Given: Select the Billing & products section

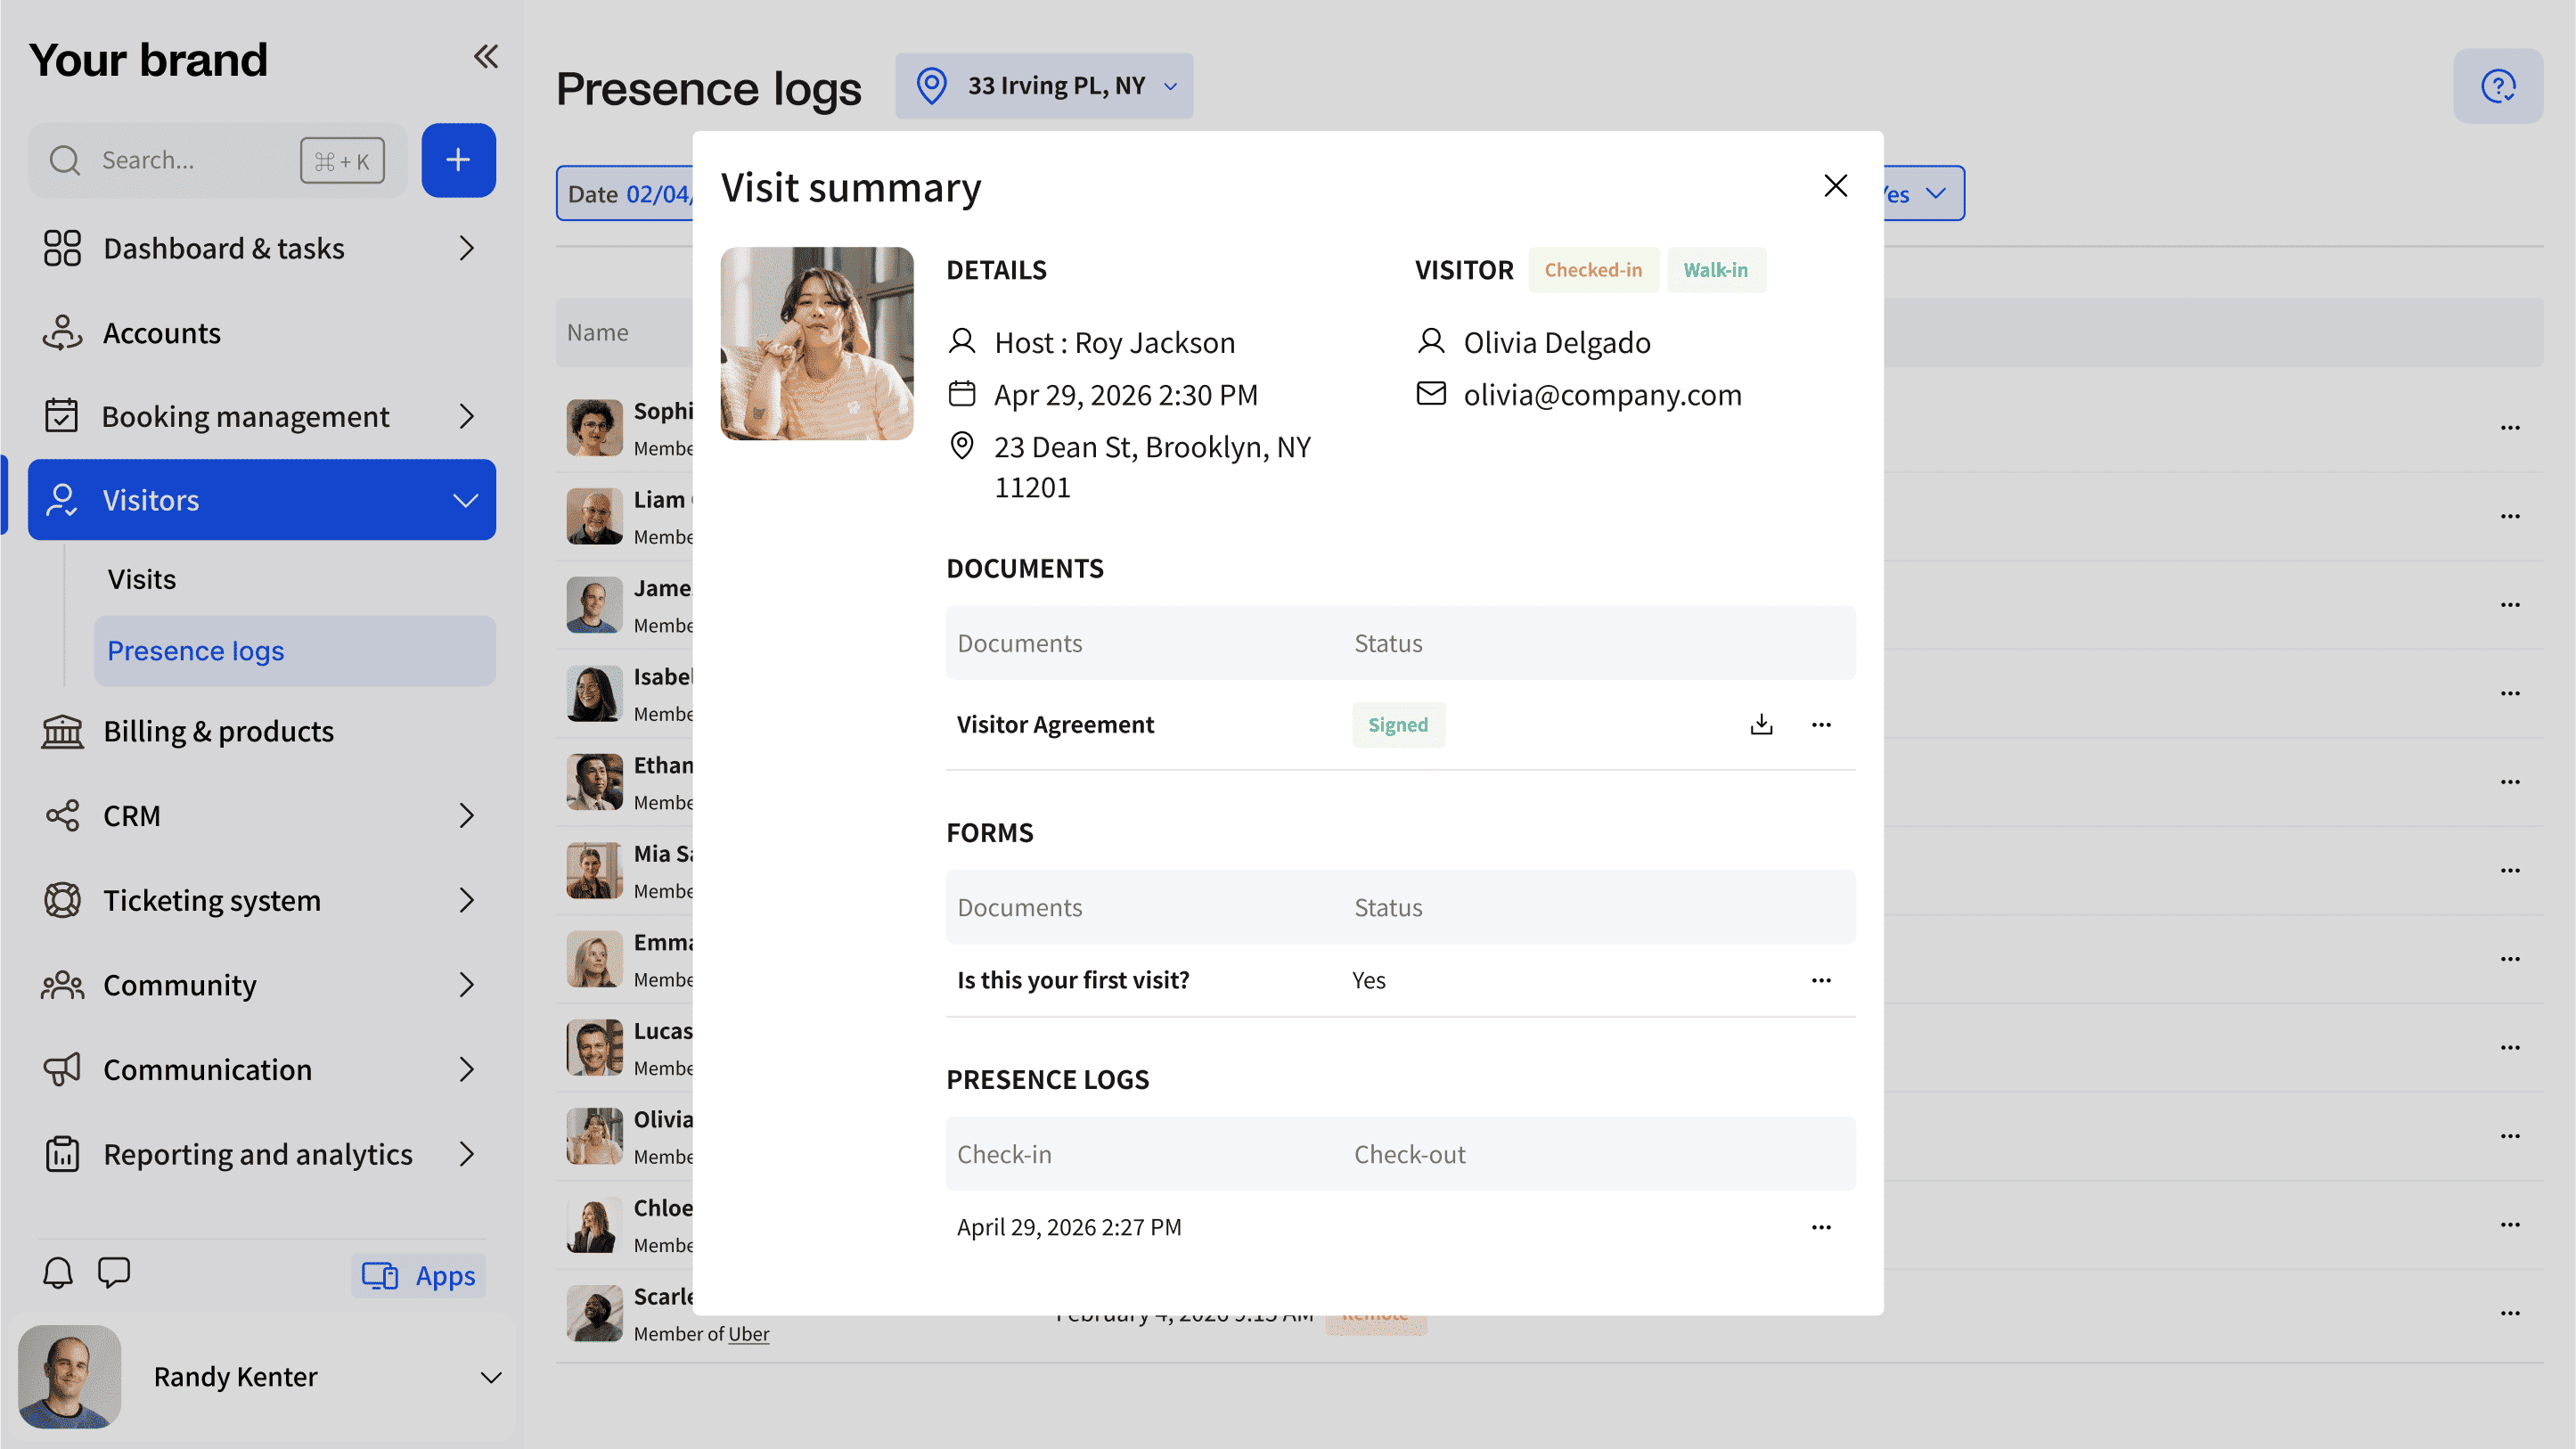Looking at the screenshot, I should point(218,731).
